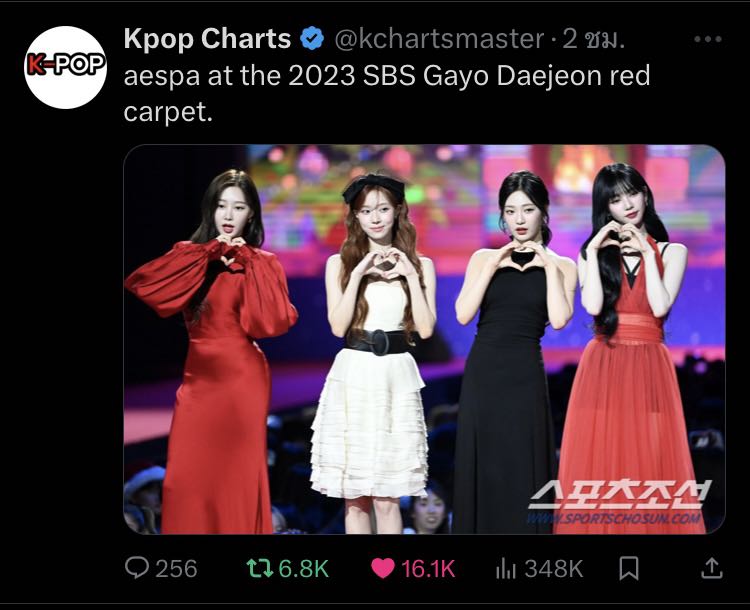Screen dimensions: 750x610
Task: Click the 6.8K retweet count
Action: (304, 568)
